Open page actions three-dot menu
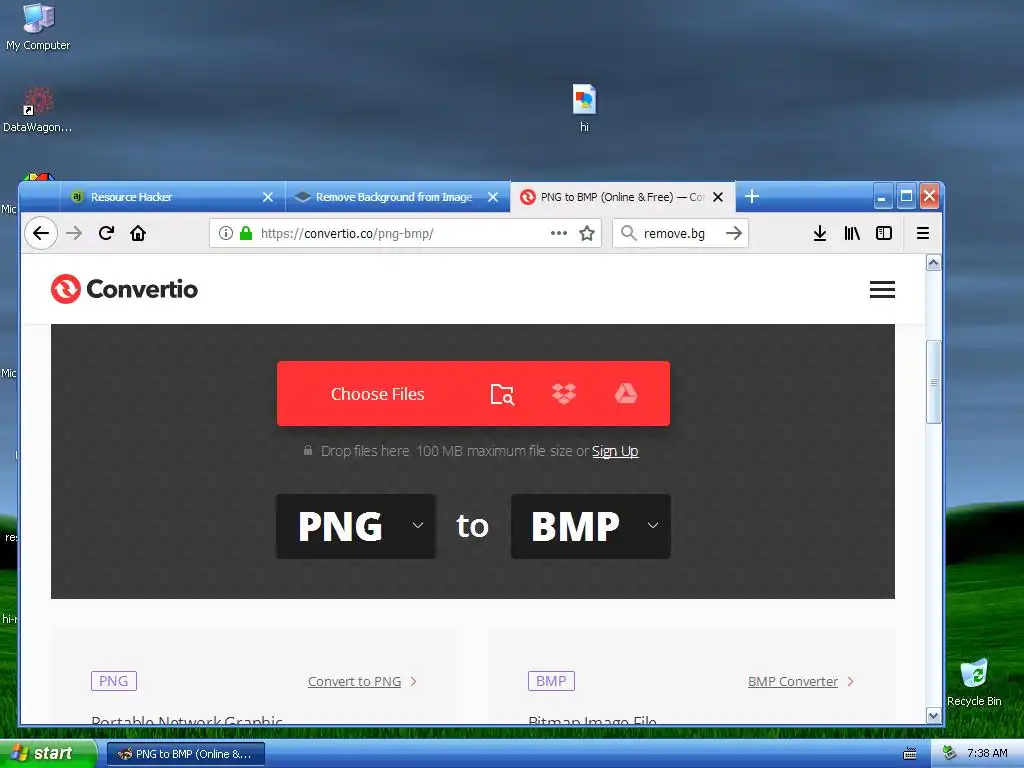 [x=558, y=233]
